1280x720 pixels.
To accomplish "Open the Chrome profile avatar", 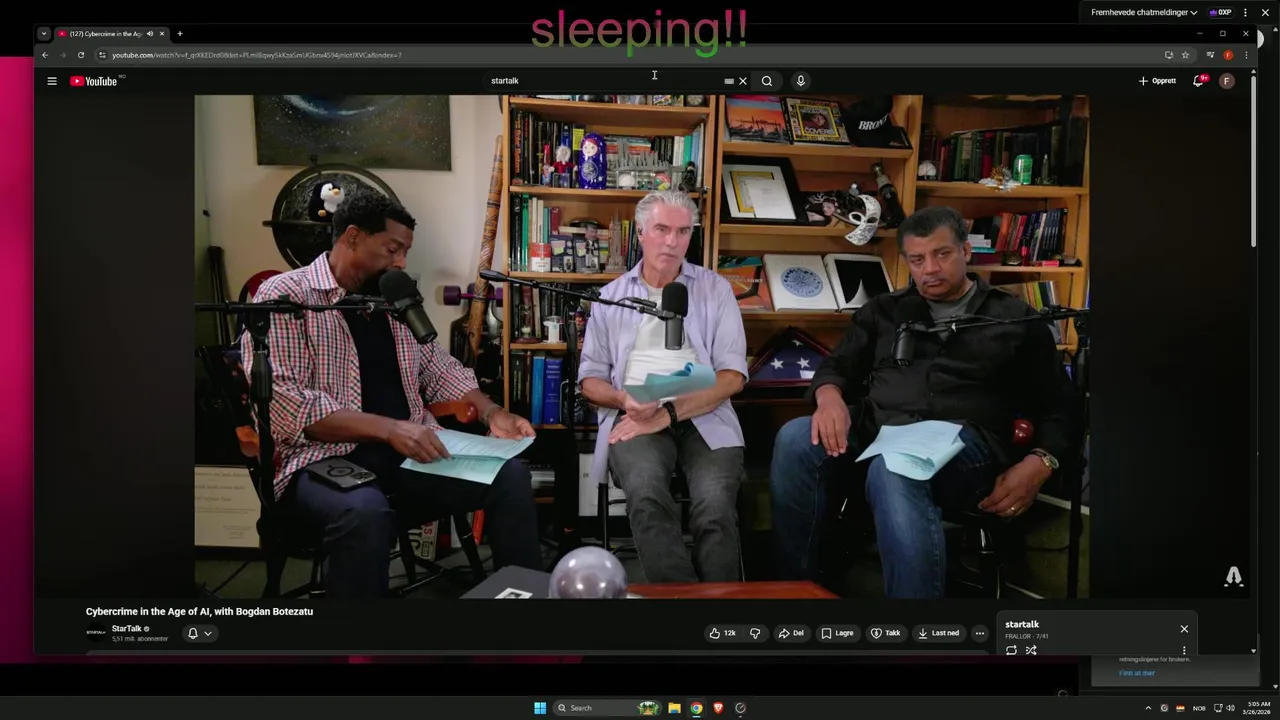I will point(1228,55).
